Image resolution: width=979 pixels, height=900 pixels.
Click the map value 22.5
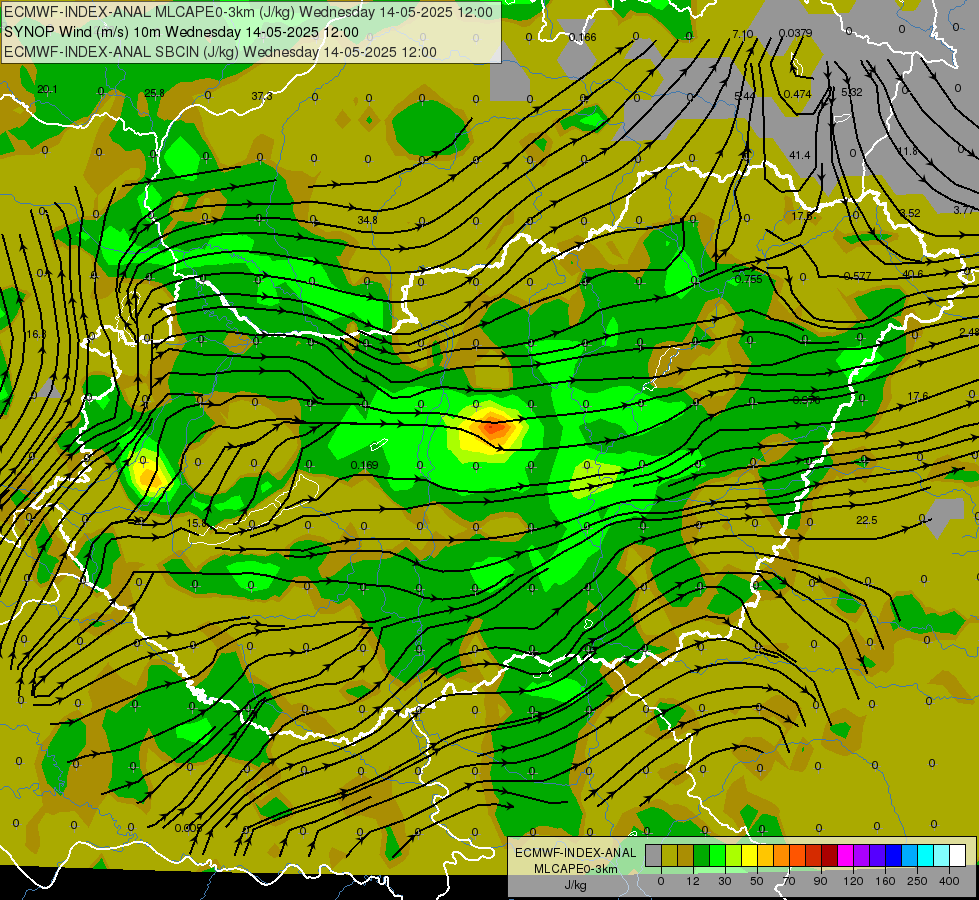click(x=867, y=520)
